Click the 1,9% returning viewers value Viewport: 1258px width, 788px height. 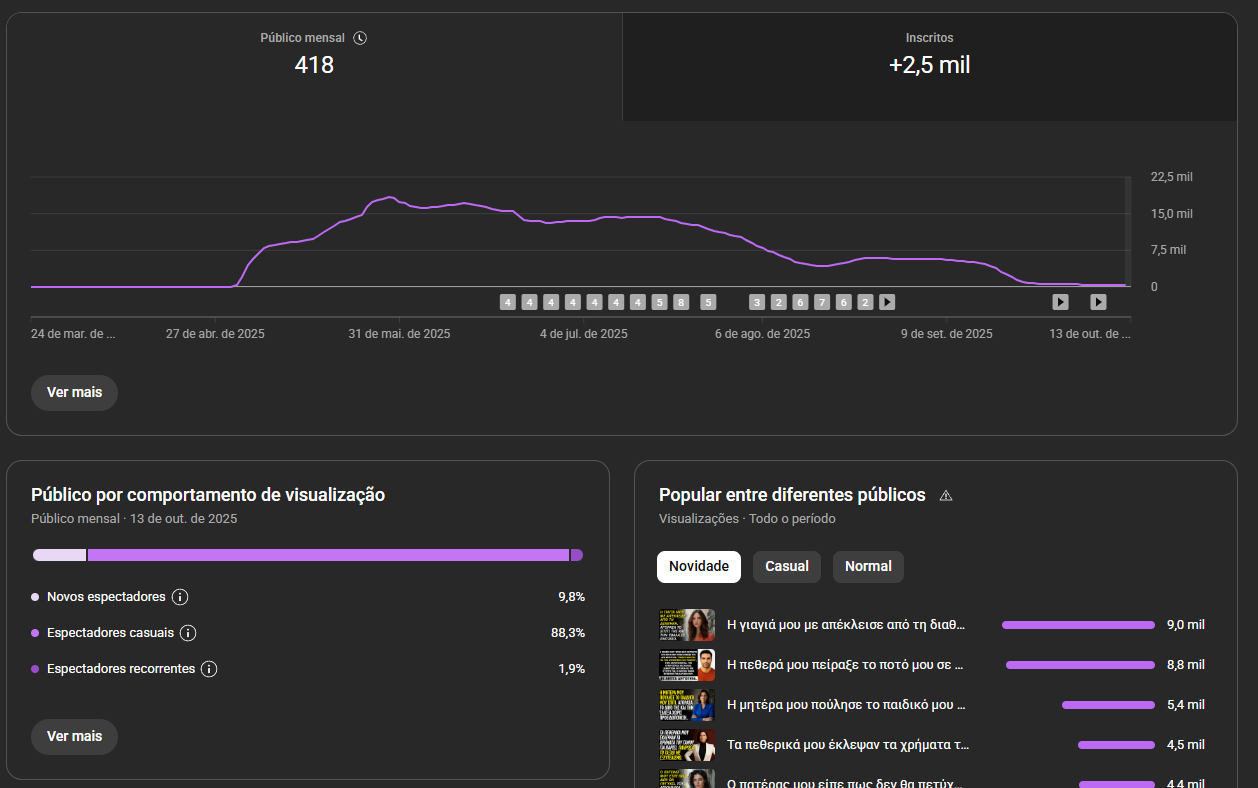pyautogui.click(x=571, y=669)
